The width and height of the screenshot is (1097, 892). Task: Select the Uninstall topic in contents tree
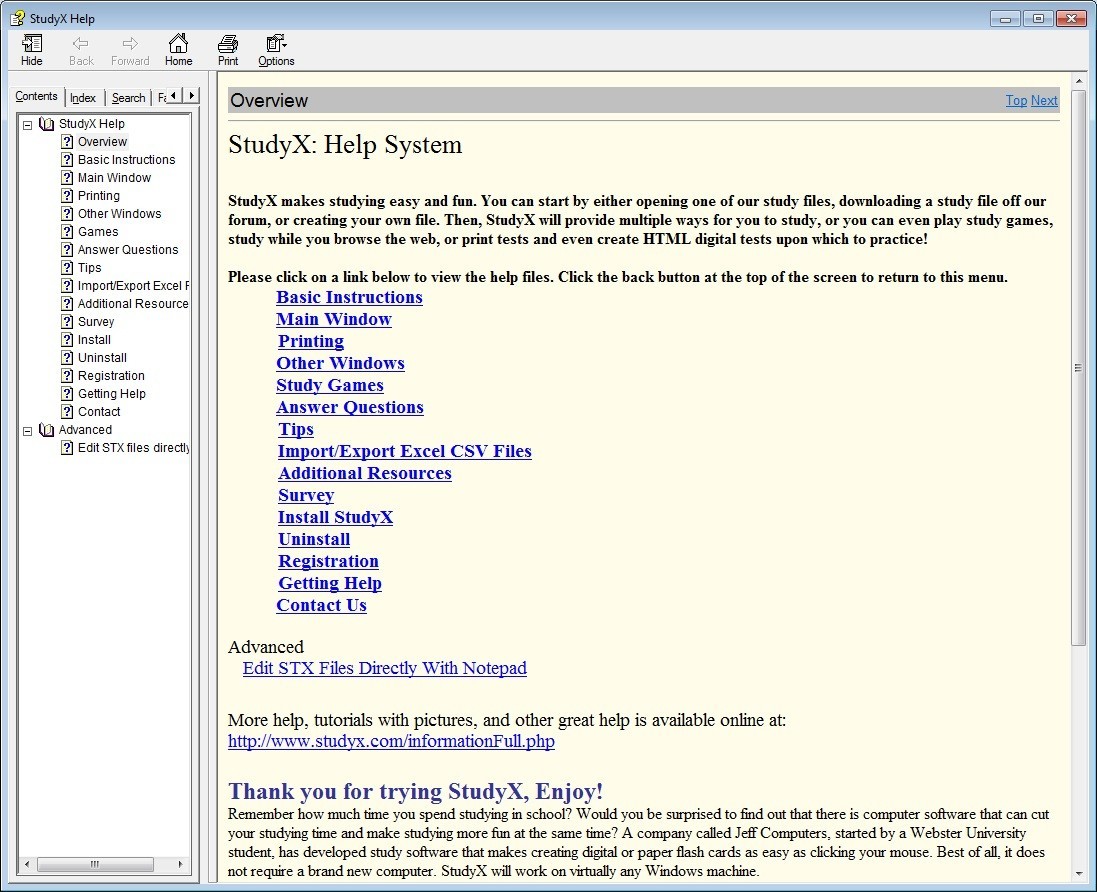click(102, 358)
